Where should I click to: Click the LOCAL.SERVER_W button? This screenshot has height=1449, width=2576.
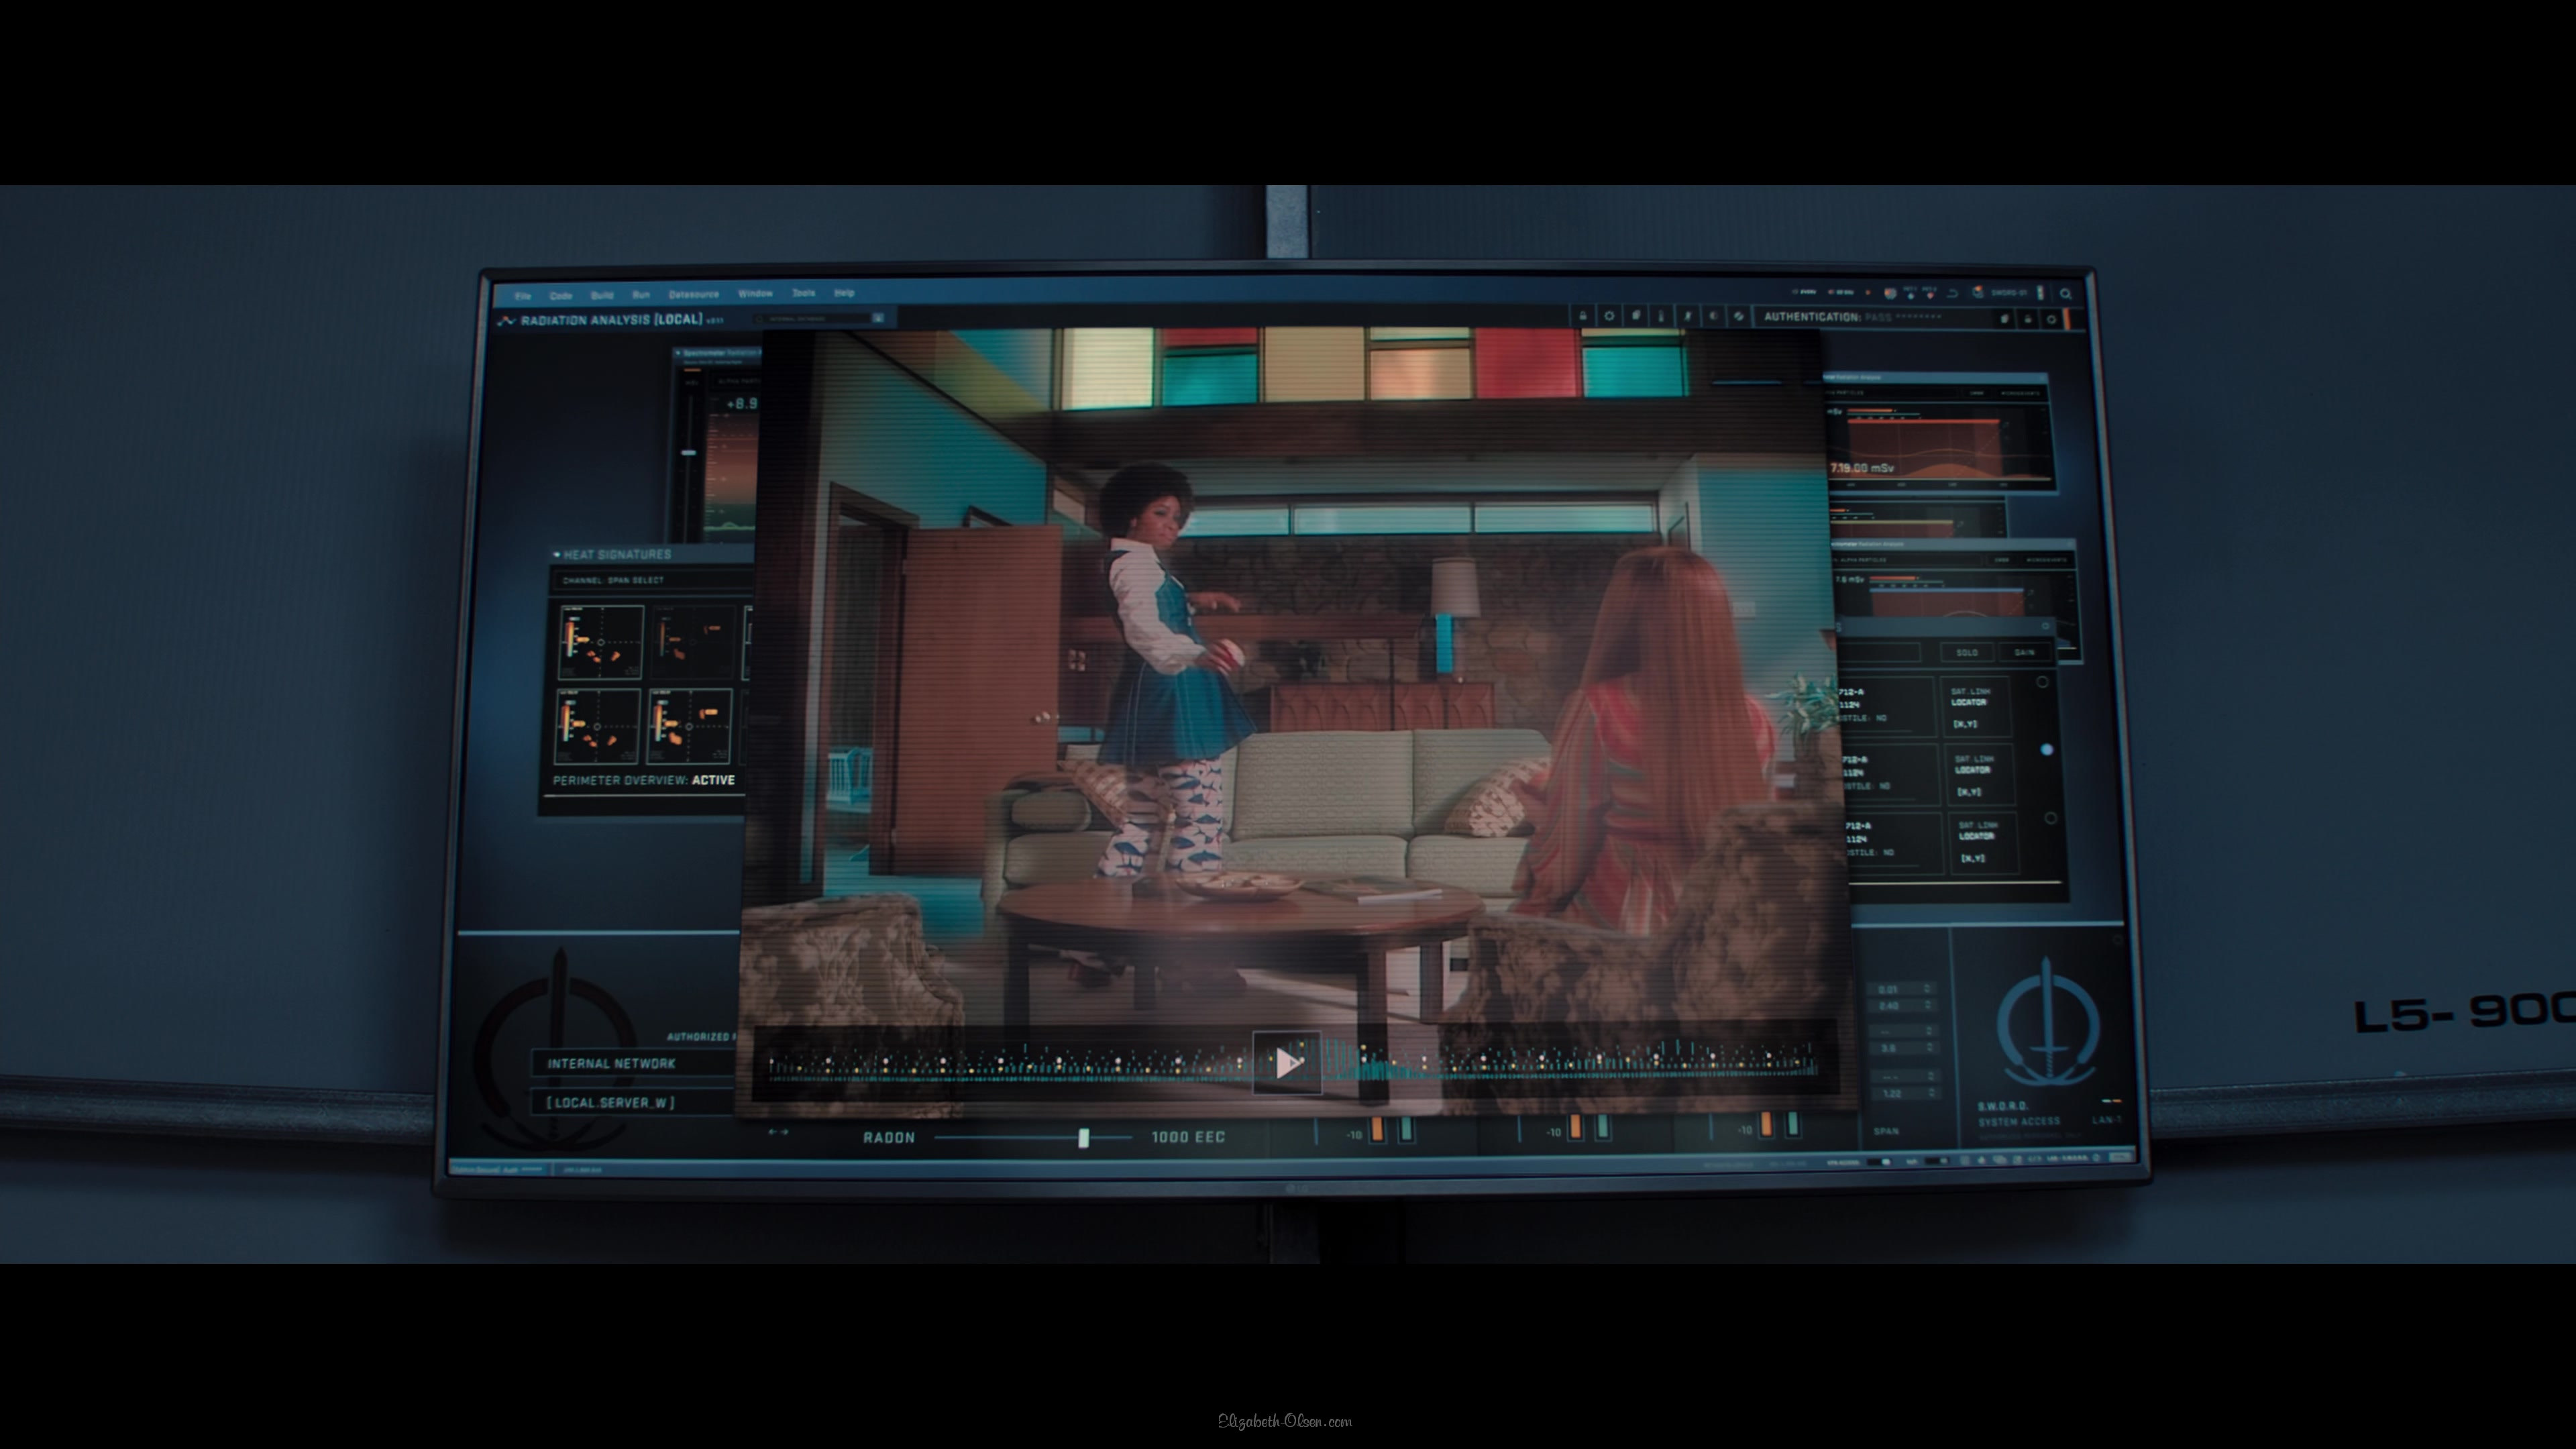tap(611, 1102)
